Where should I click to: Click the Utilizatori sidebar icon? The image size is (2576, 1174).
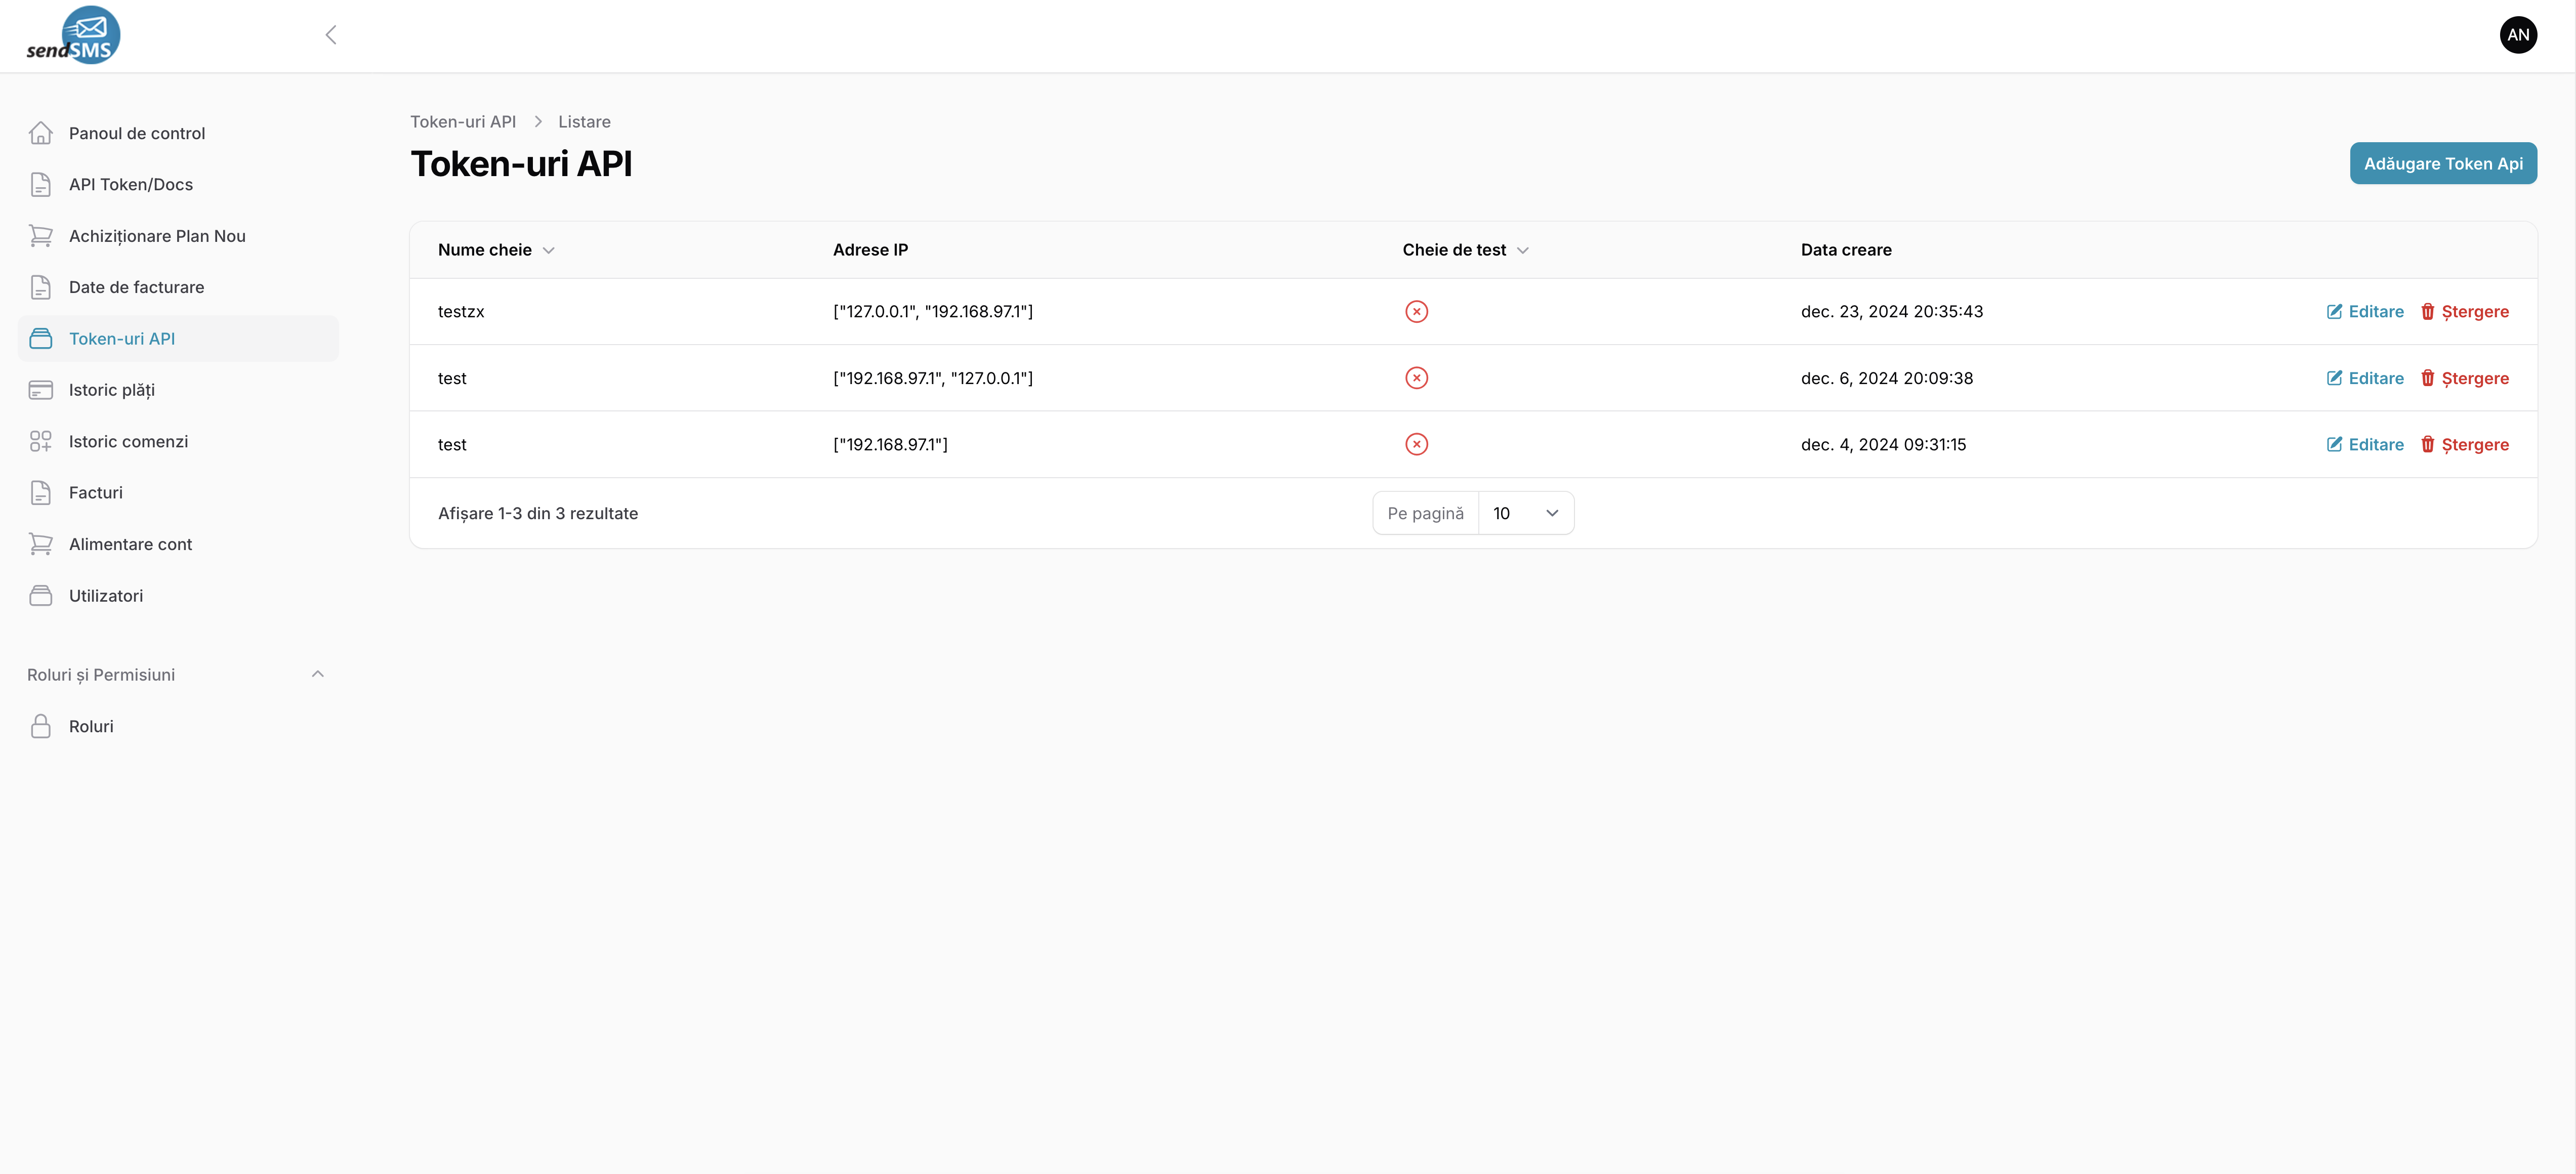click(41, 596)
